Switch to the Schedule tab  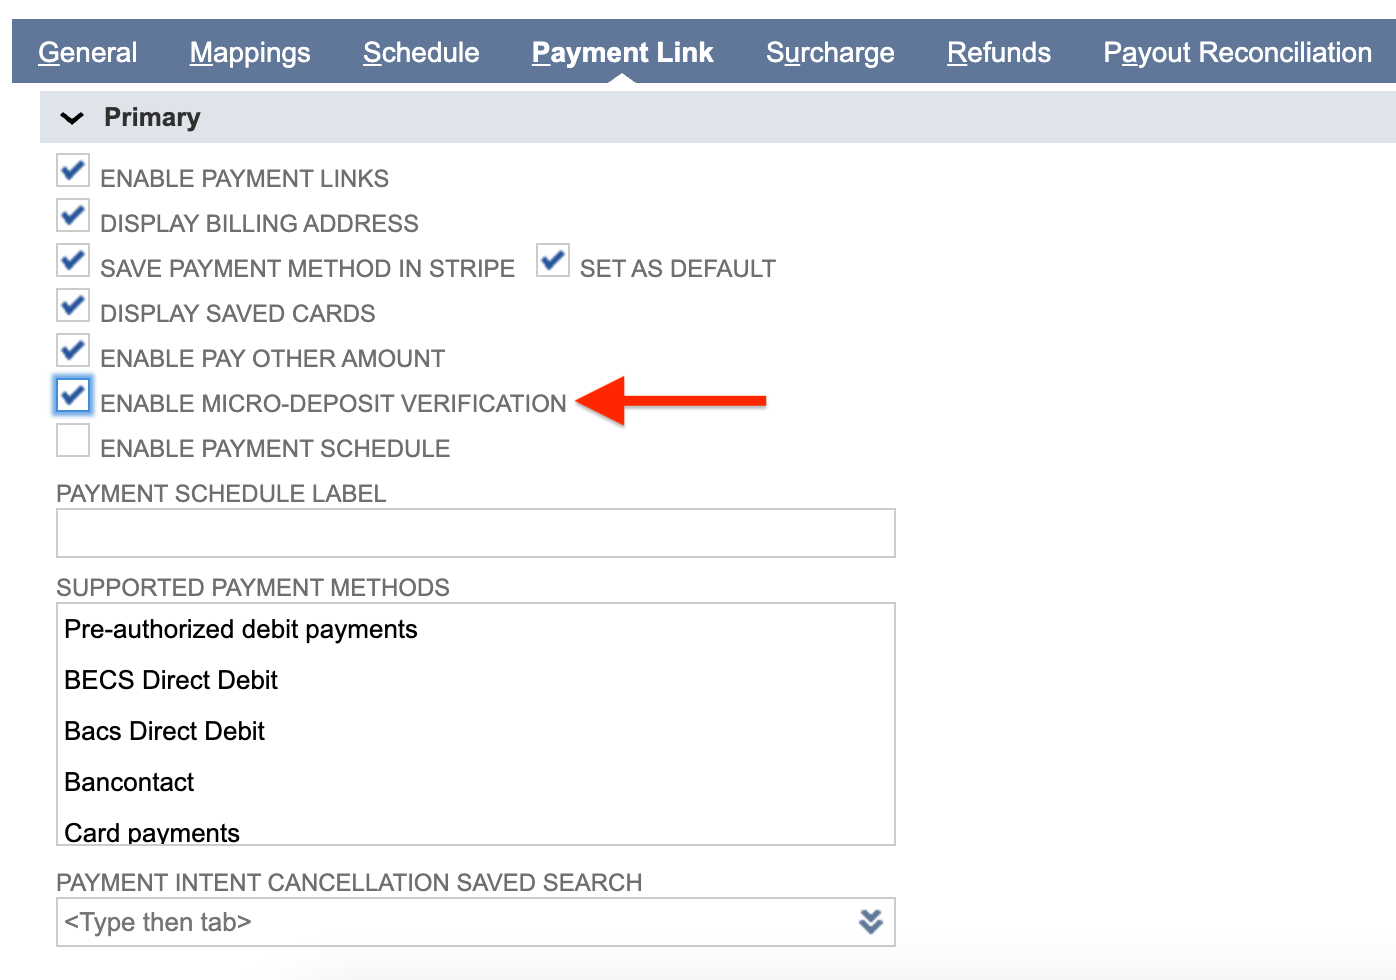pos(420,52)
